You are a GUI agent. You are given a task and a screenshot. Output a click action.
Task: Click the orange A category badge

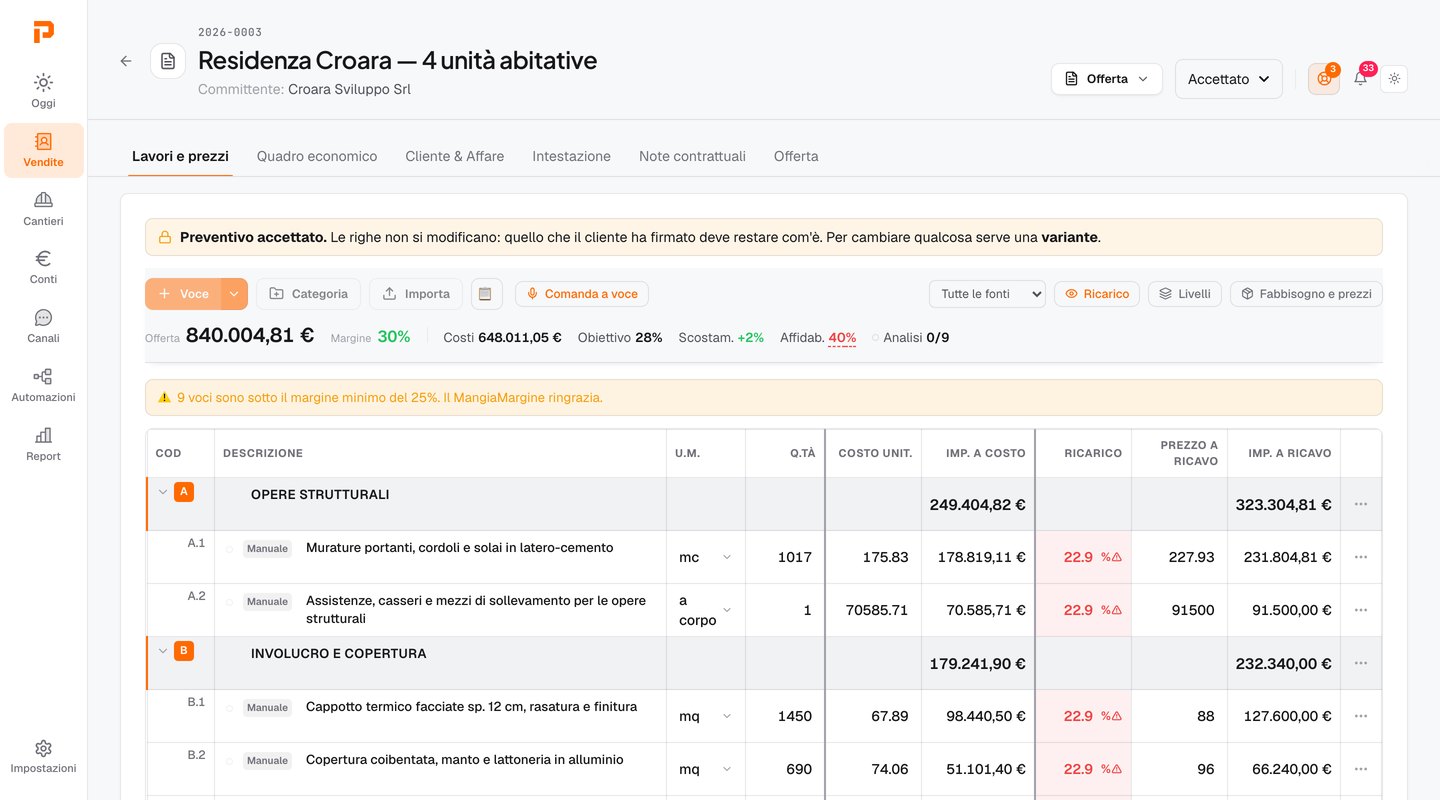pos(184,492)
